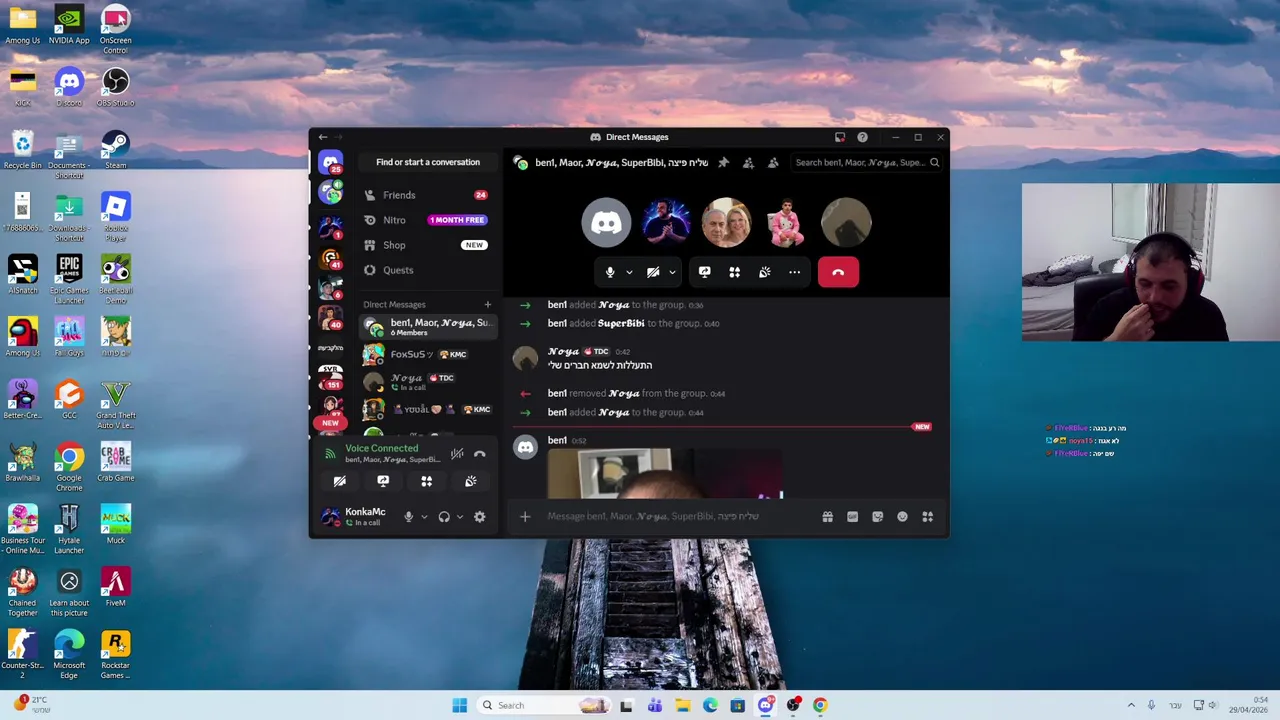The width and height of the screenshot is (1280, 720).
Task: Share your screen in call controls
Action: (704, 272)
